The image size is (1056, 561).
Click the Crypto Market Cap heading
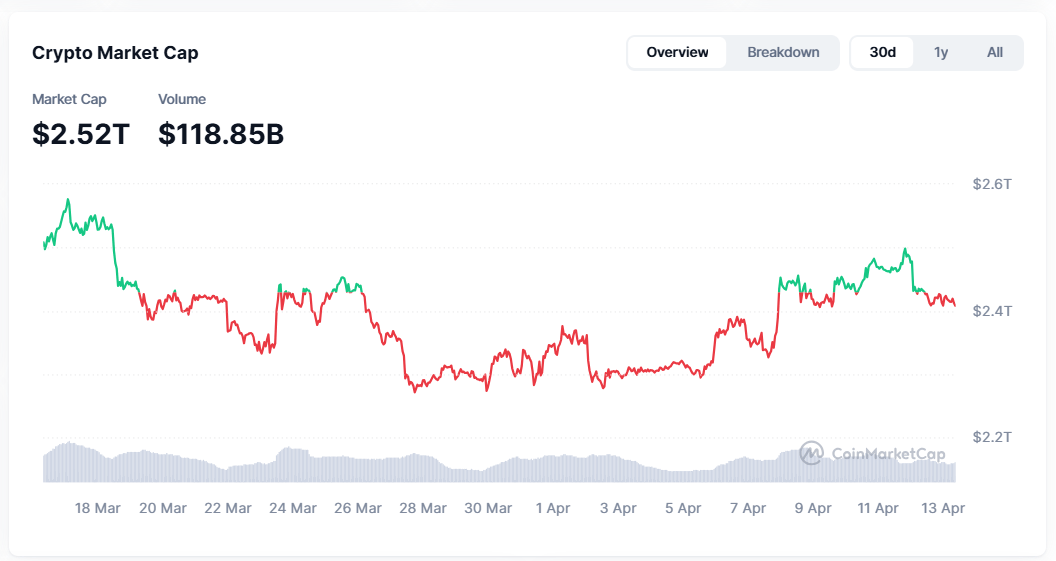click(x=115, y=53)
